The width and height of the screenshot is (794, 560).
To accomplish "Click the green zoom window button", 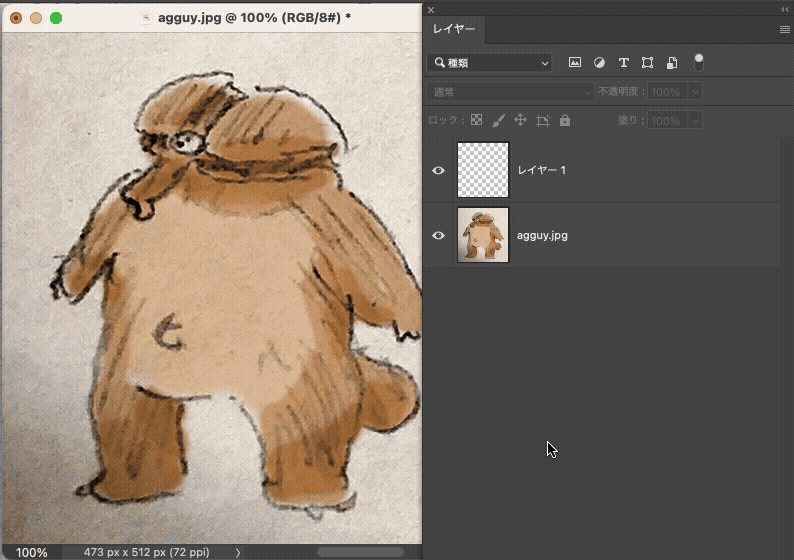I will point(56,18).
